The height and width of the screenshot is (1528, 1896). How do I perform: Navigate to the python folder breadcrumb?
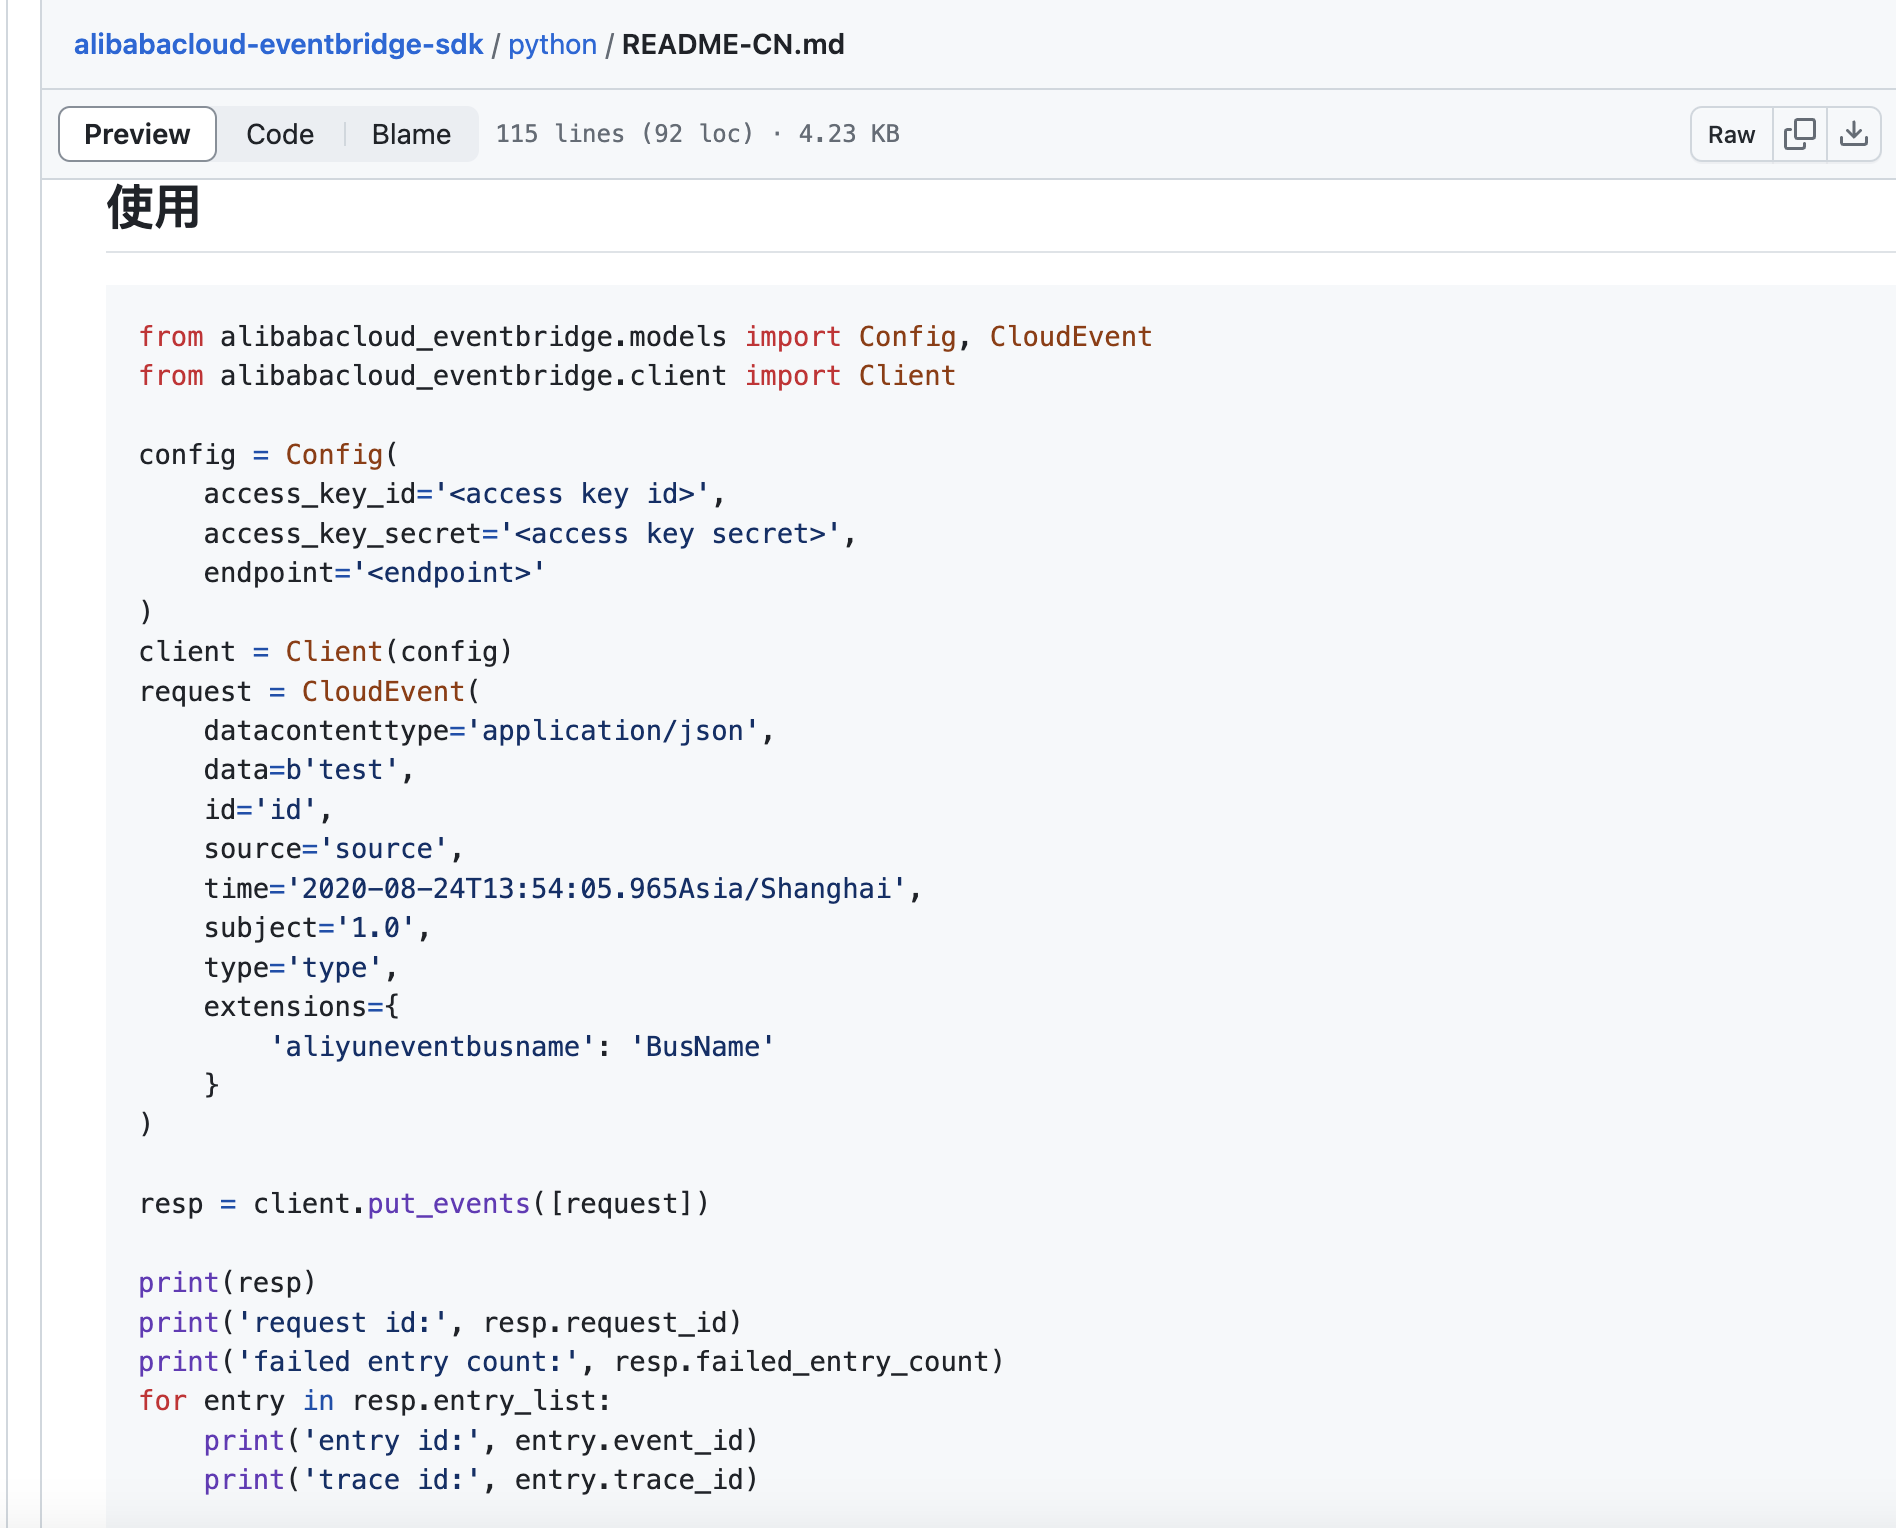552,45
